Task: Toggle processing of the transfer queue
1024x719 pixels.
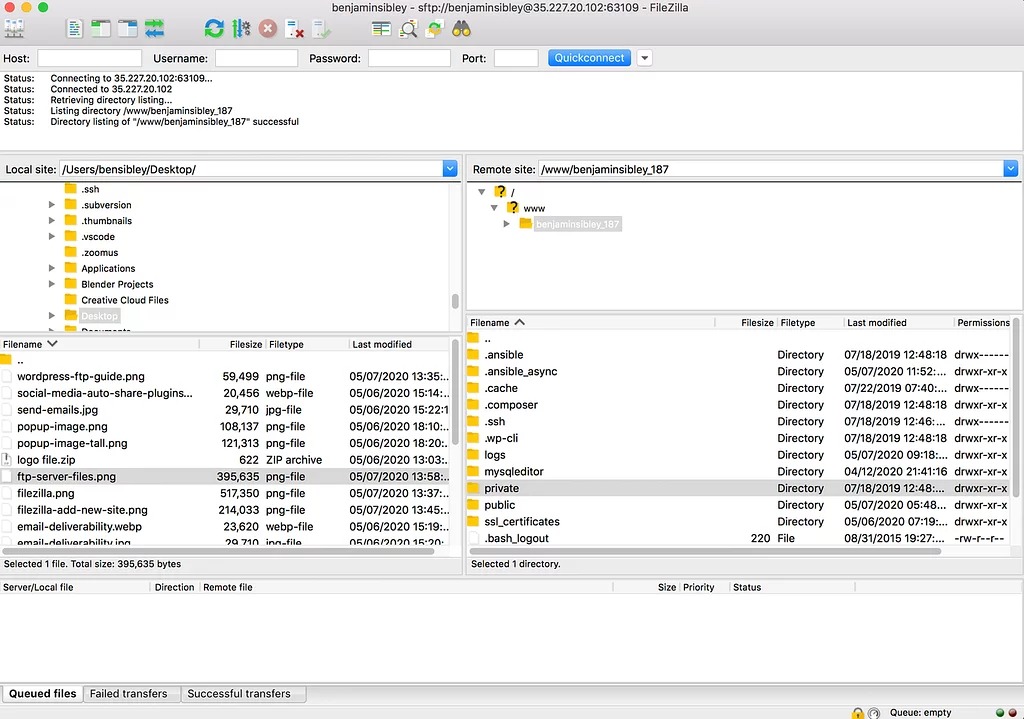Action: click(x=241, y=29)
